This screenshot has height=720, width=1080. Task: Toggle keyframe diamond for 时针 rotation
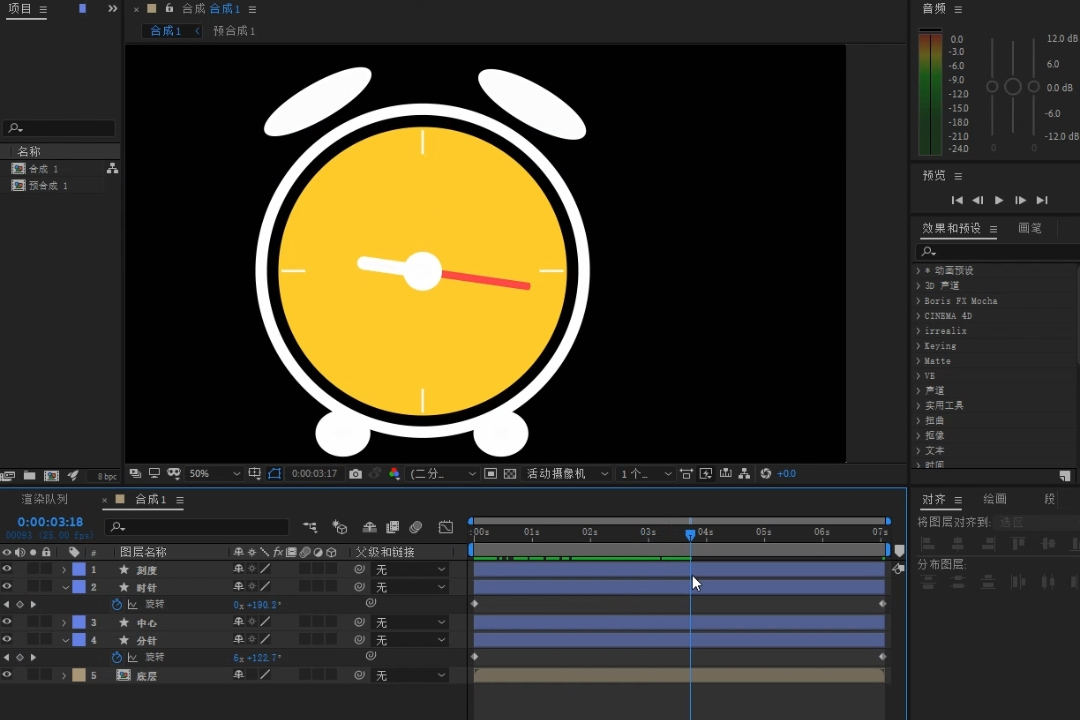tap(19, 604)
